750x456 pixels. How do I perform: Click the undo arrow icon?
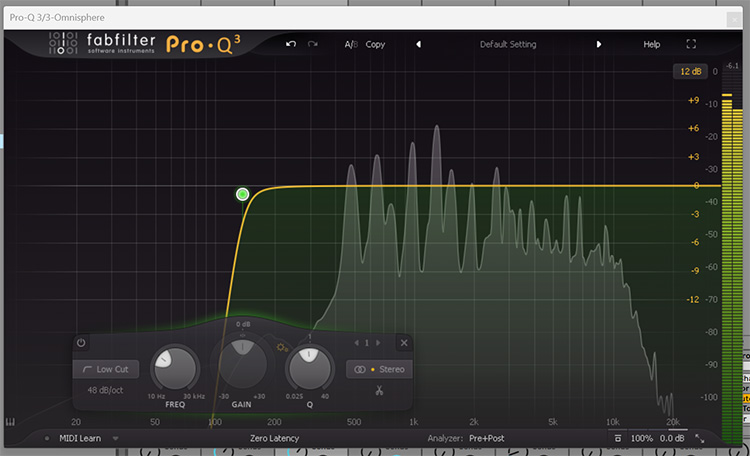(291, 44)
